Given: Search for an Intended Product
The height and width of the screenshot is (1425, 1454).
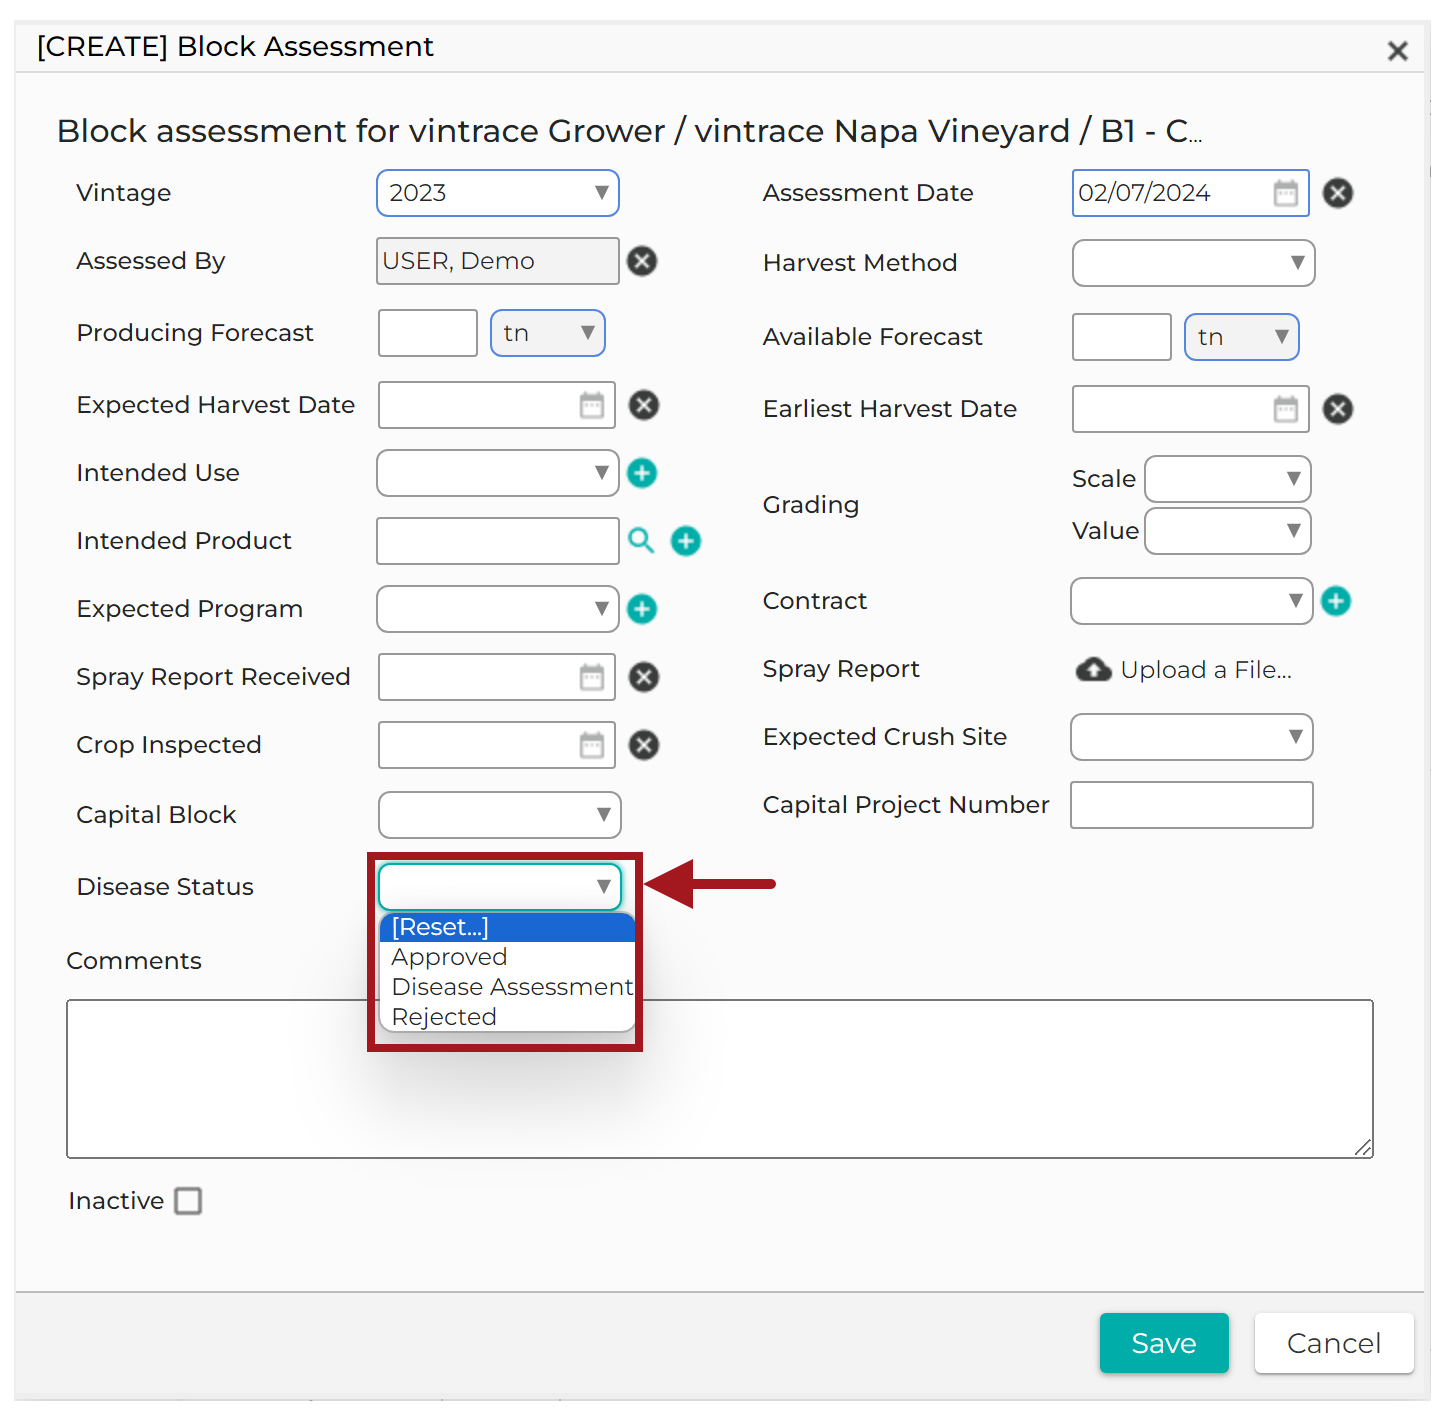Looking at the screenshot, I should (641, 541).
